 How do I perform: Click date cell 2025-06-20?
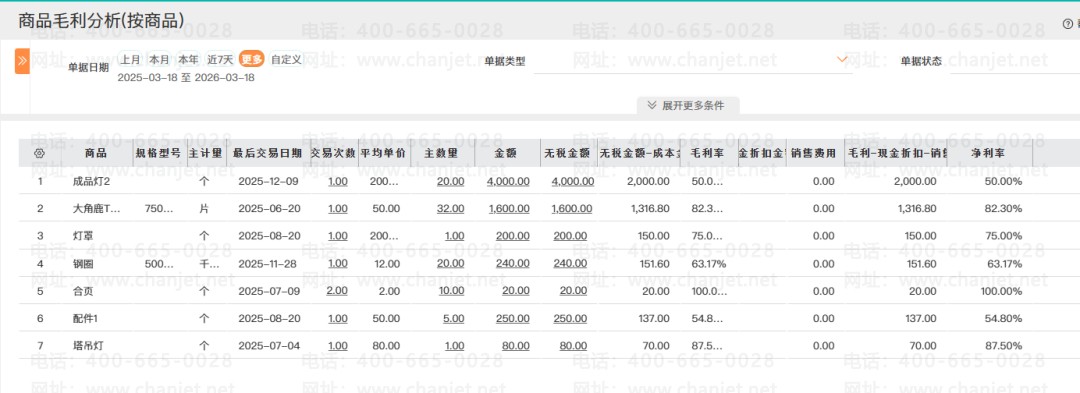pyautogui.click(x=269, y=209)
